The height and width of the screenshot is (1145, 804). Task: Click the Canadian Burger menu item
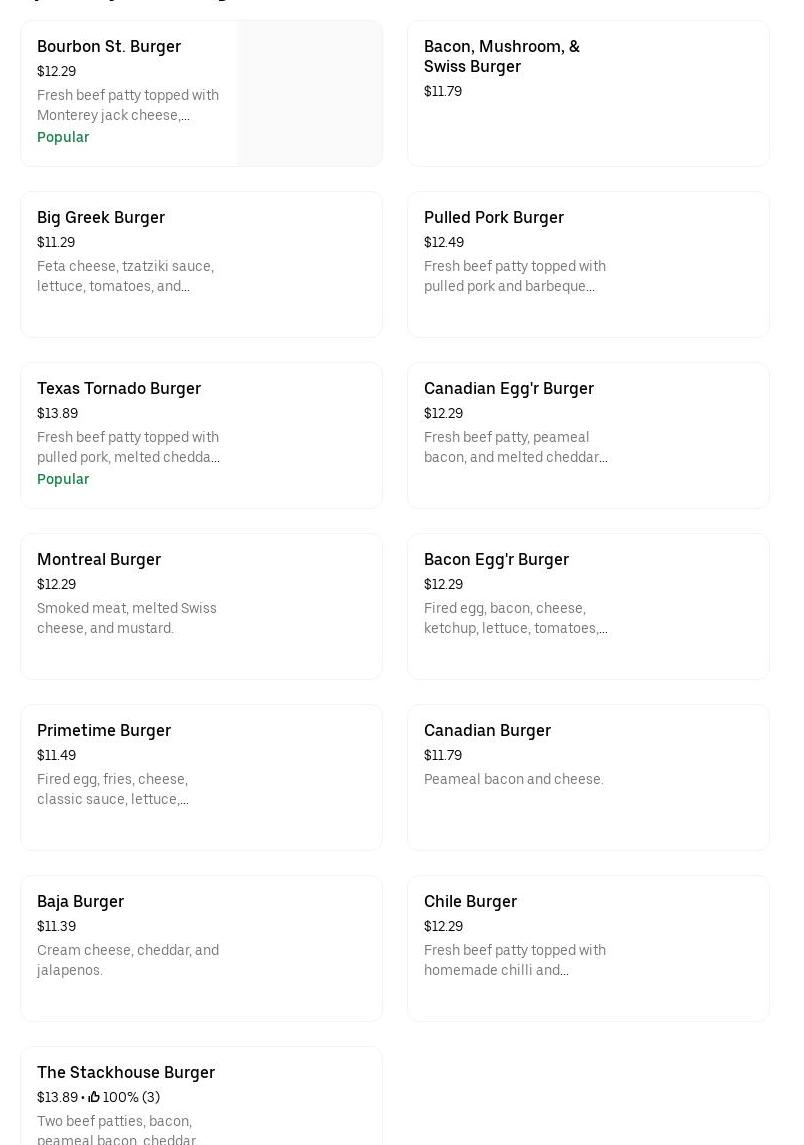(588, 777)
